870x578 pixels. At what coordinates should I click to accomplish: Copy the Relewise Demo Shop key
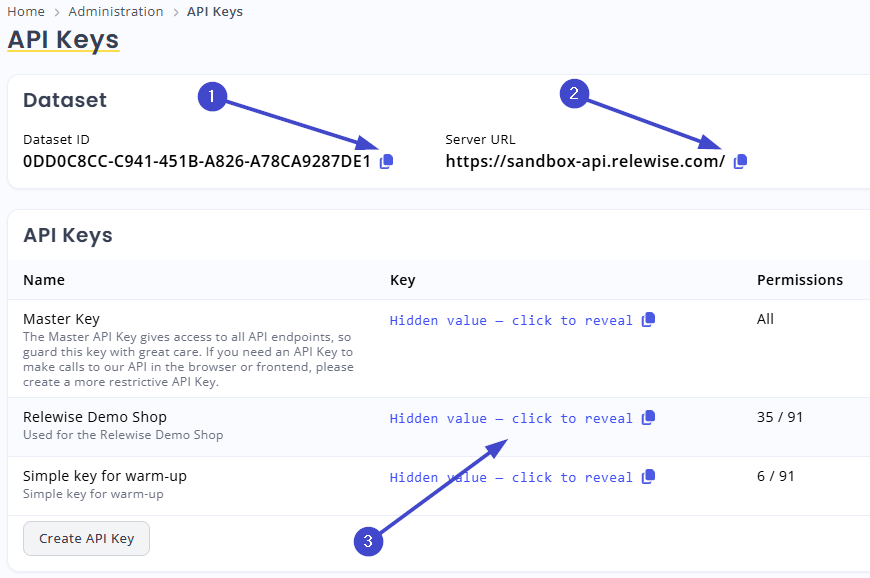(x=648, y=418)
